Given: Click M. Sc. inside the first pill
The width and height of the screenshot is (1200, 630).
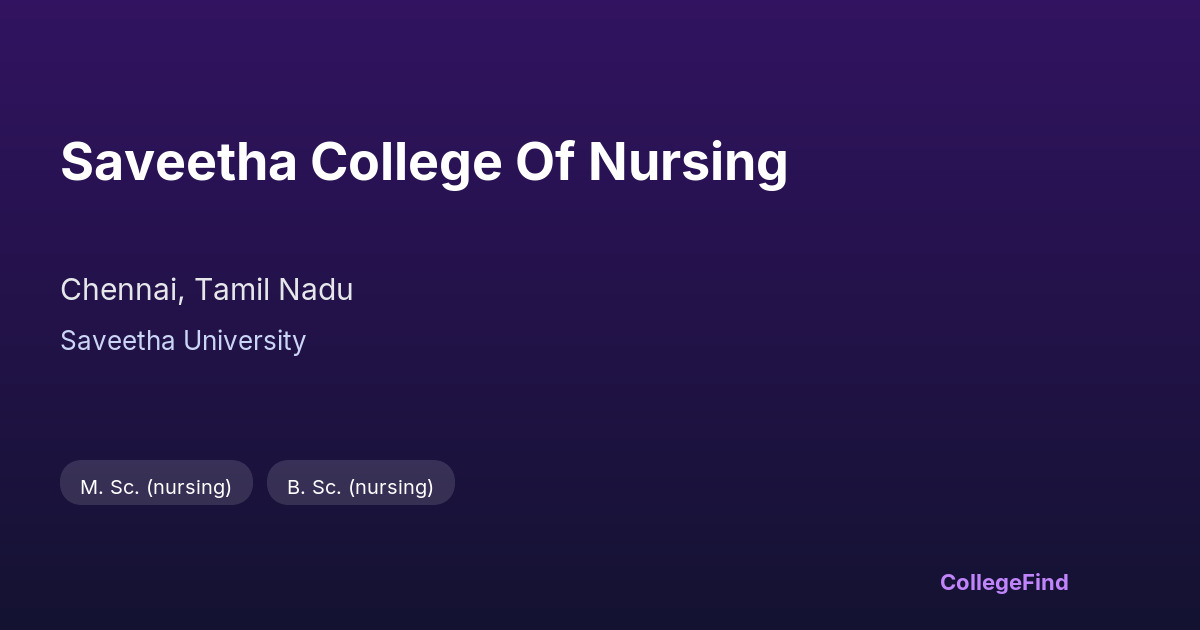Looking at the screenshot, I should pos(110,487).
